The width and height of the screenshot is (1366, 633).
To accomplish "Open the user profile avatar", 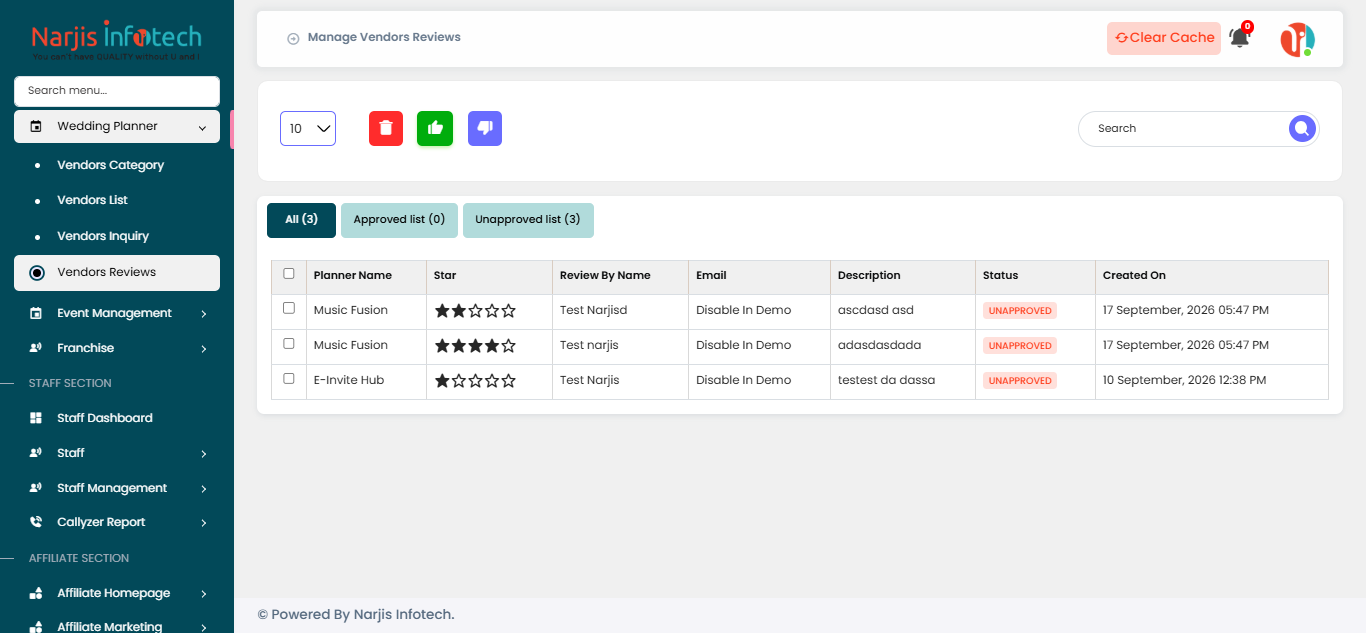I will 1297,39.
